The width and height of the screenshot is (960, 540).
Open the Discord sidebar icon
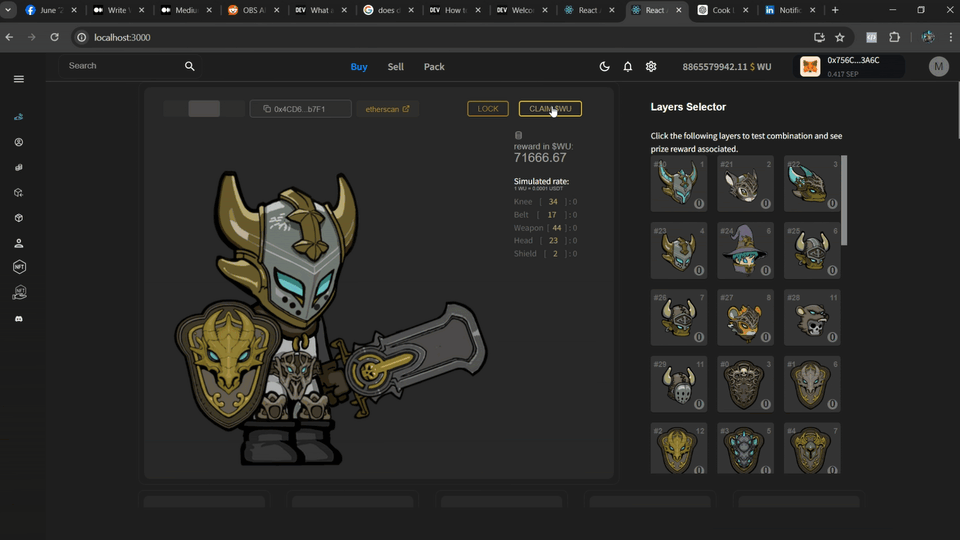pos(19,319)
